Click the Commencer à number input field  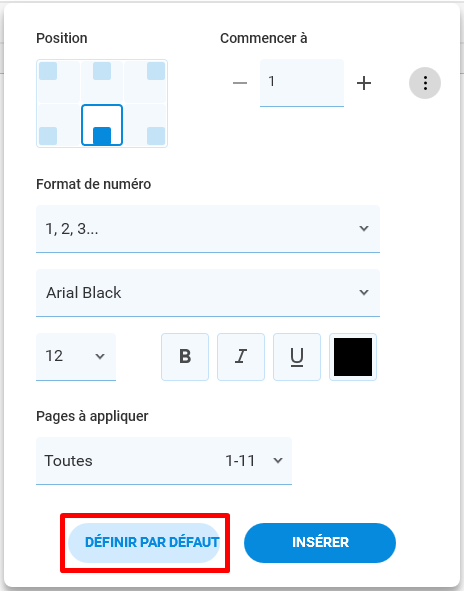302,83
